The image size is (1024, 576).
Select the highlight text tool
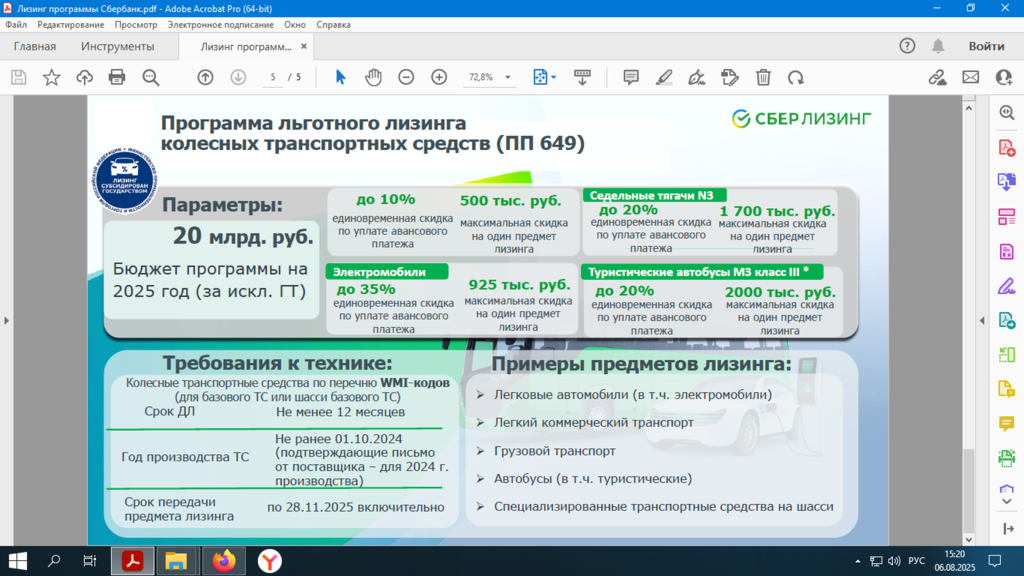pos(664,77)
